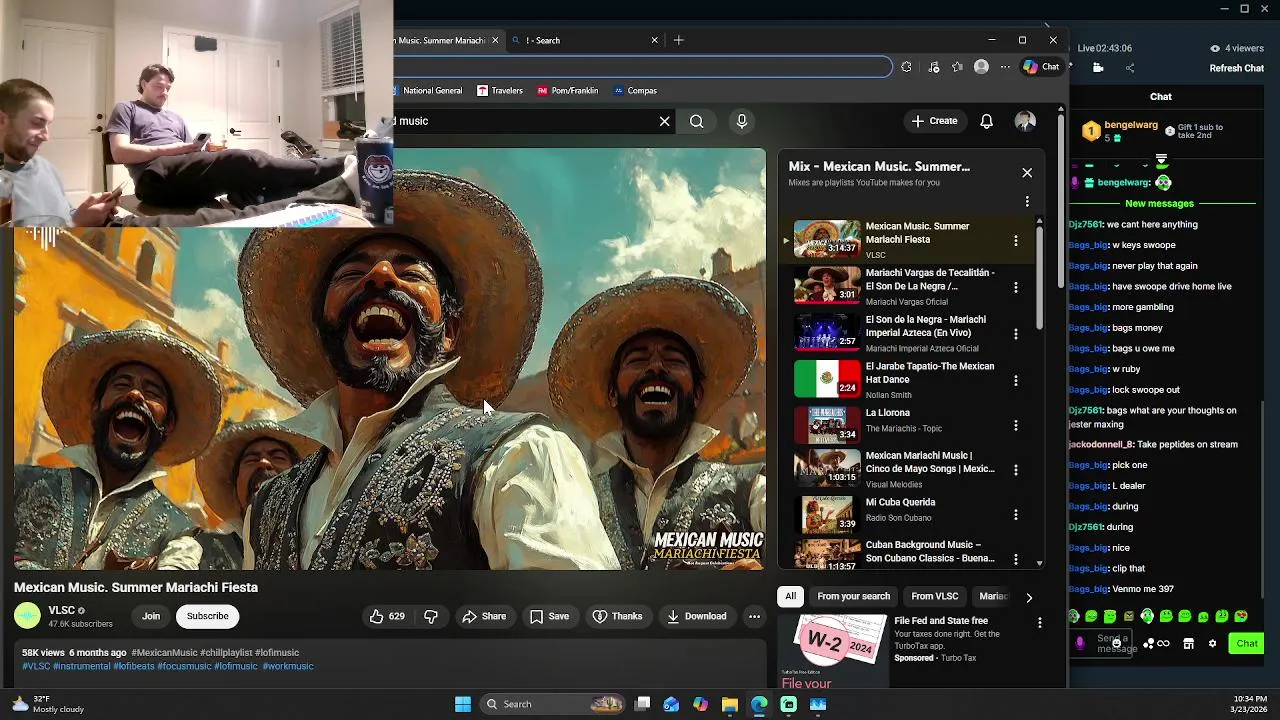Open chat settings gear icon
Screen dimensions: 1280x720
1212,644
